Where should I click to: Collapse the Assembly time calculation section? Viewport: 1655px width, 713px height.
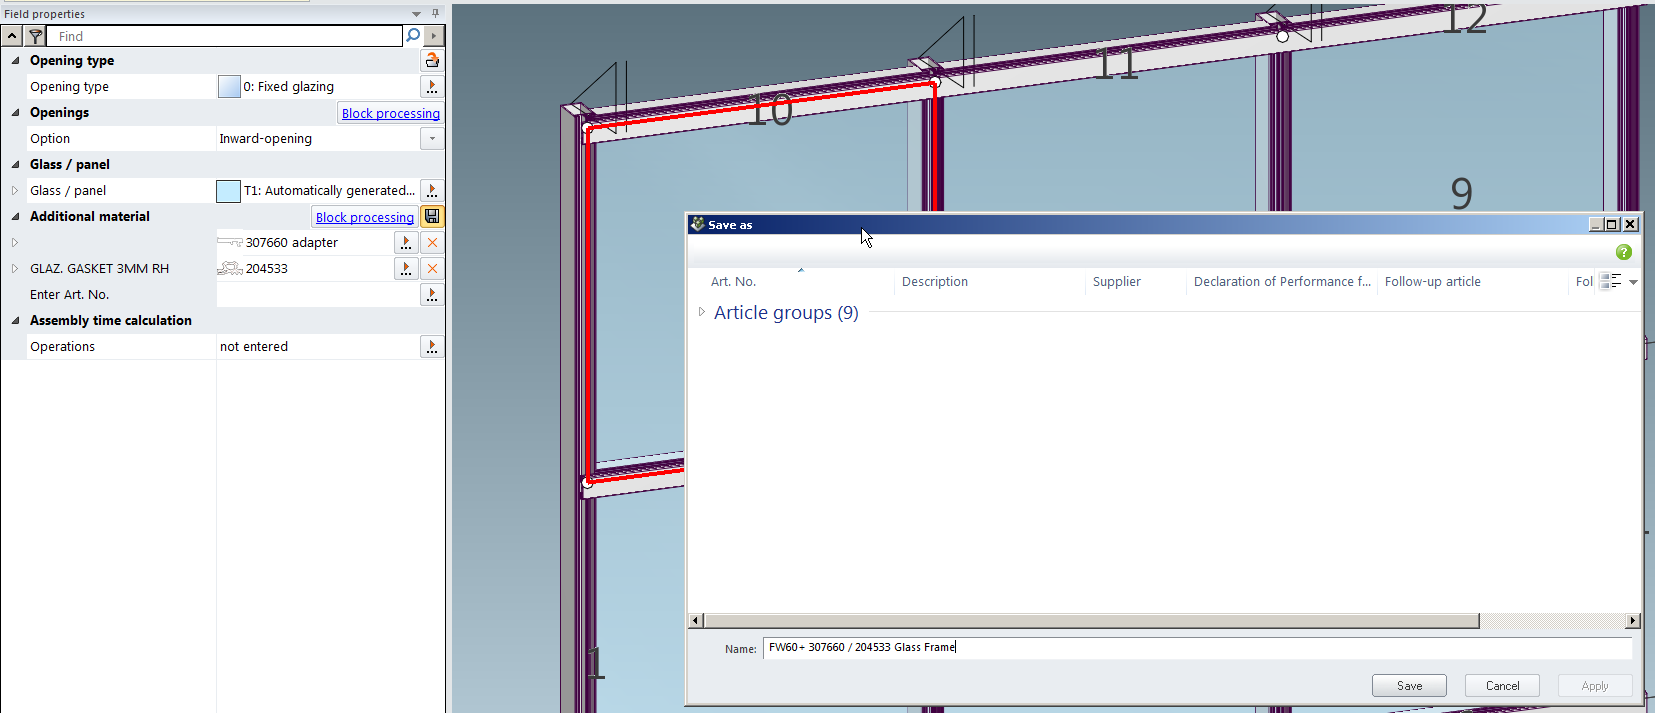[15, 321]
